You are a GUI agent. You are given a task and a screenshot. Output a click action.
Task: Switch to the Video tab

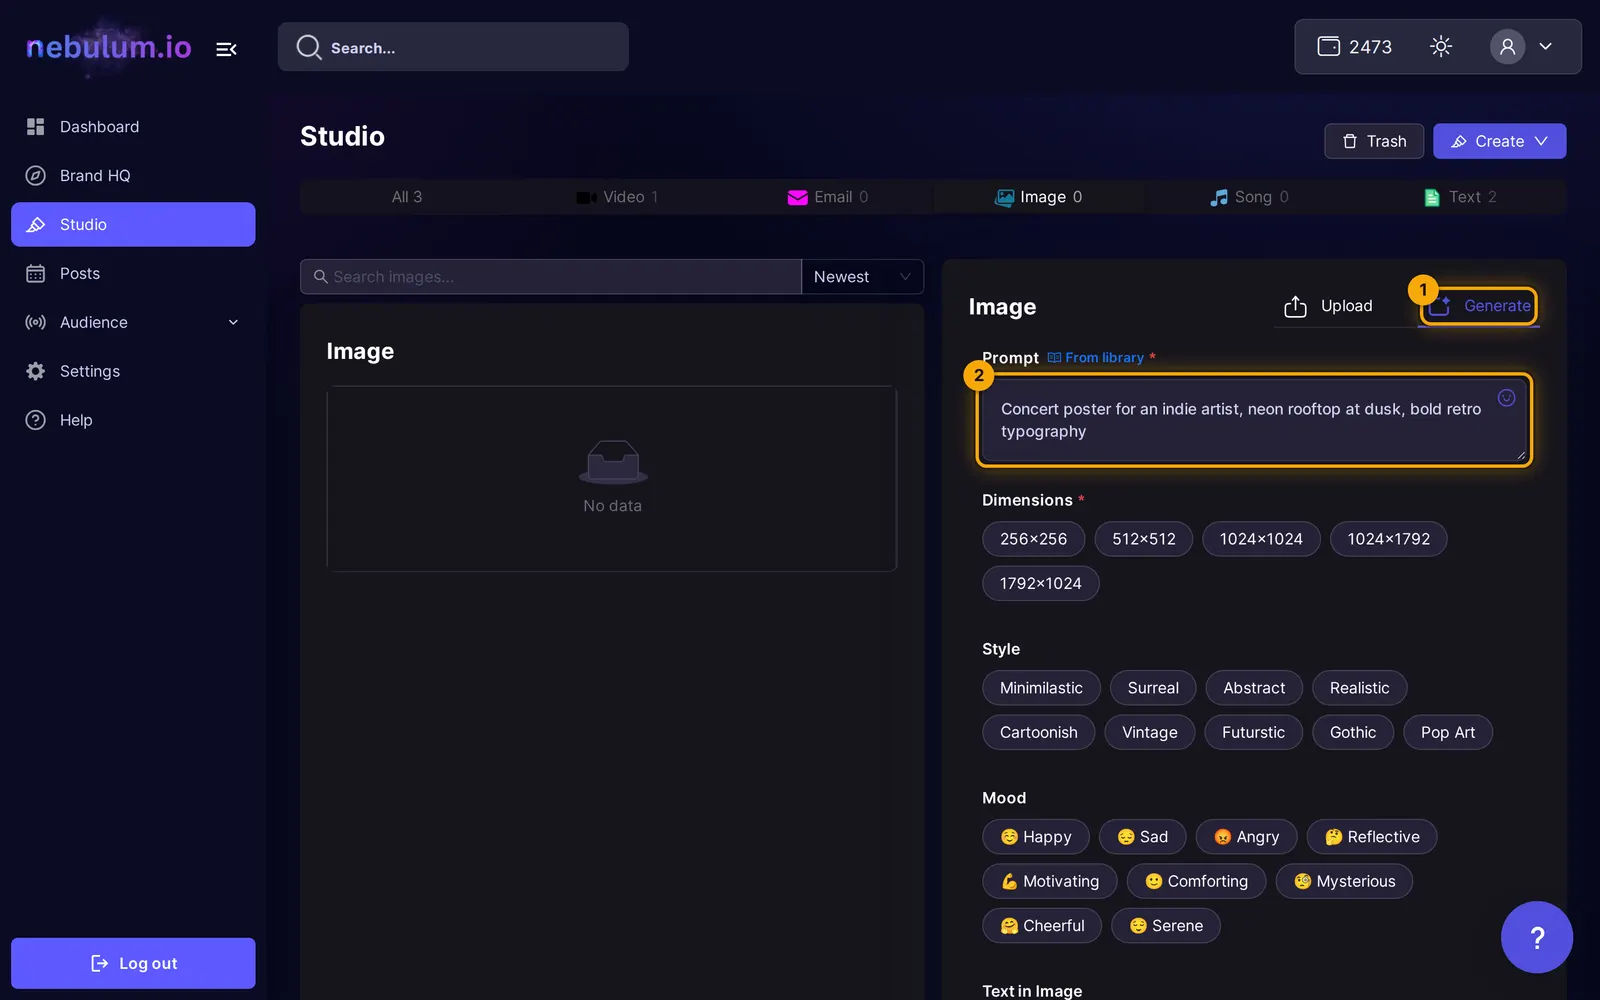tap(617, 197)
